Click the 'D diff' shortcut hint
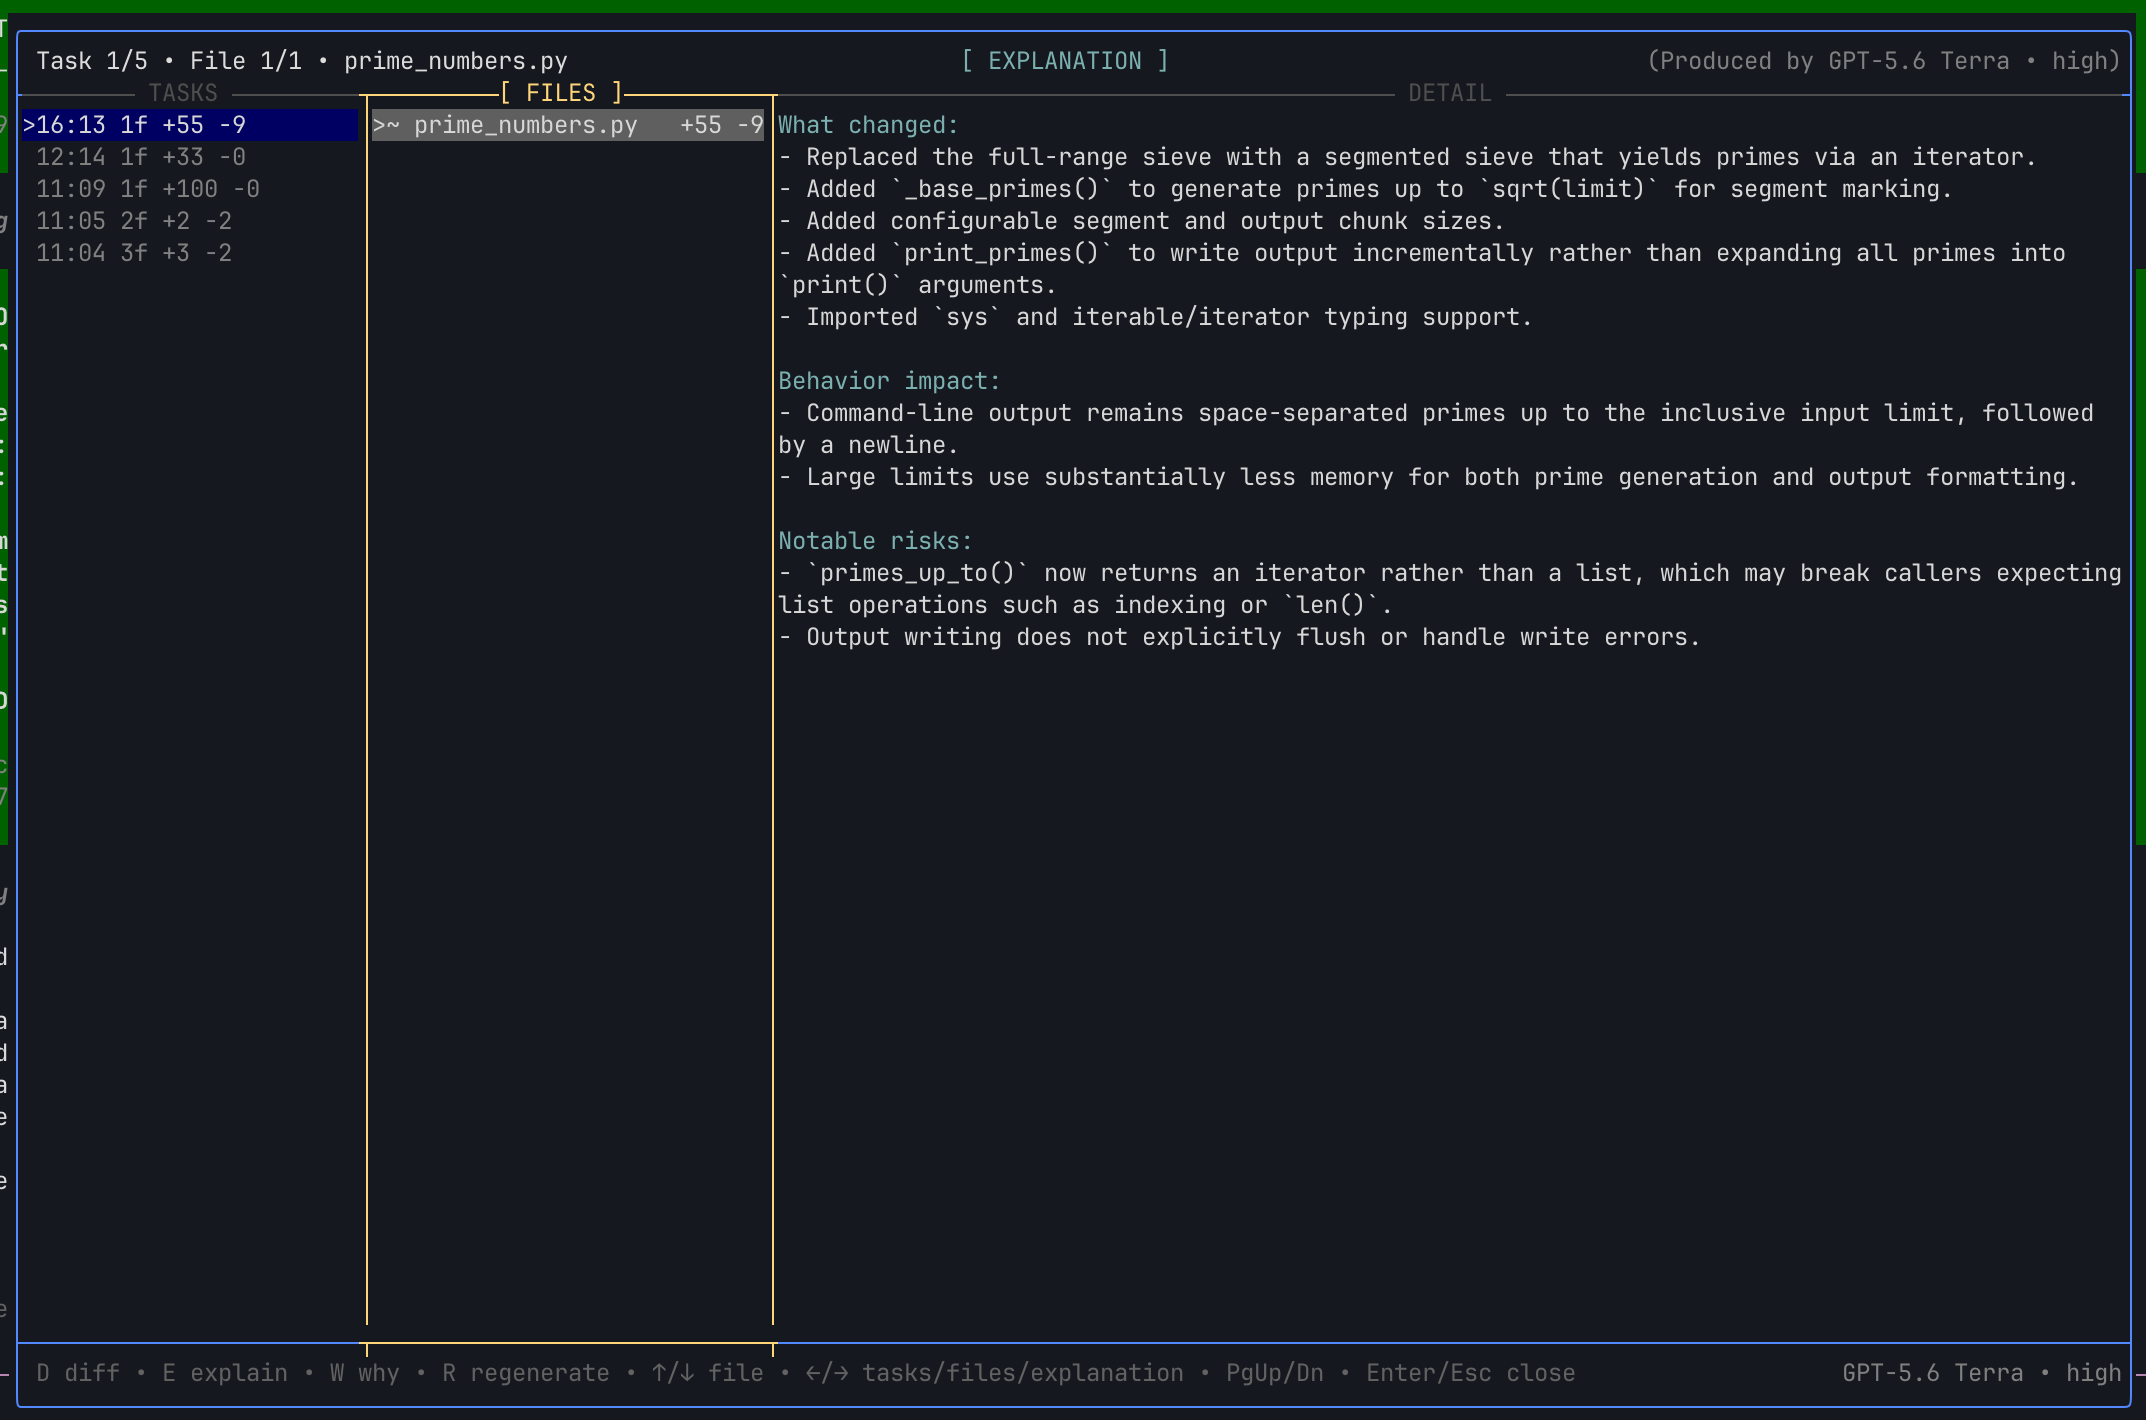Image resolution: width=2146 pixels, height=1420 pixels. click(x=78, y=1373)
